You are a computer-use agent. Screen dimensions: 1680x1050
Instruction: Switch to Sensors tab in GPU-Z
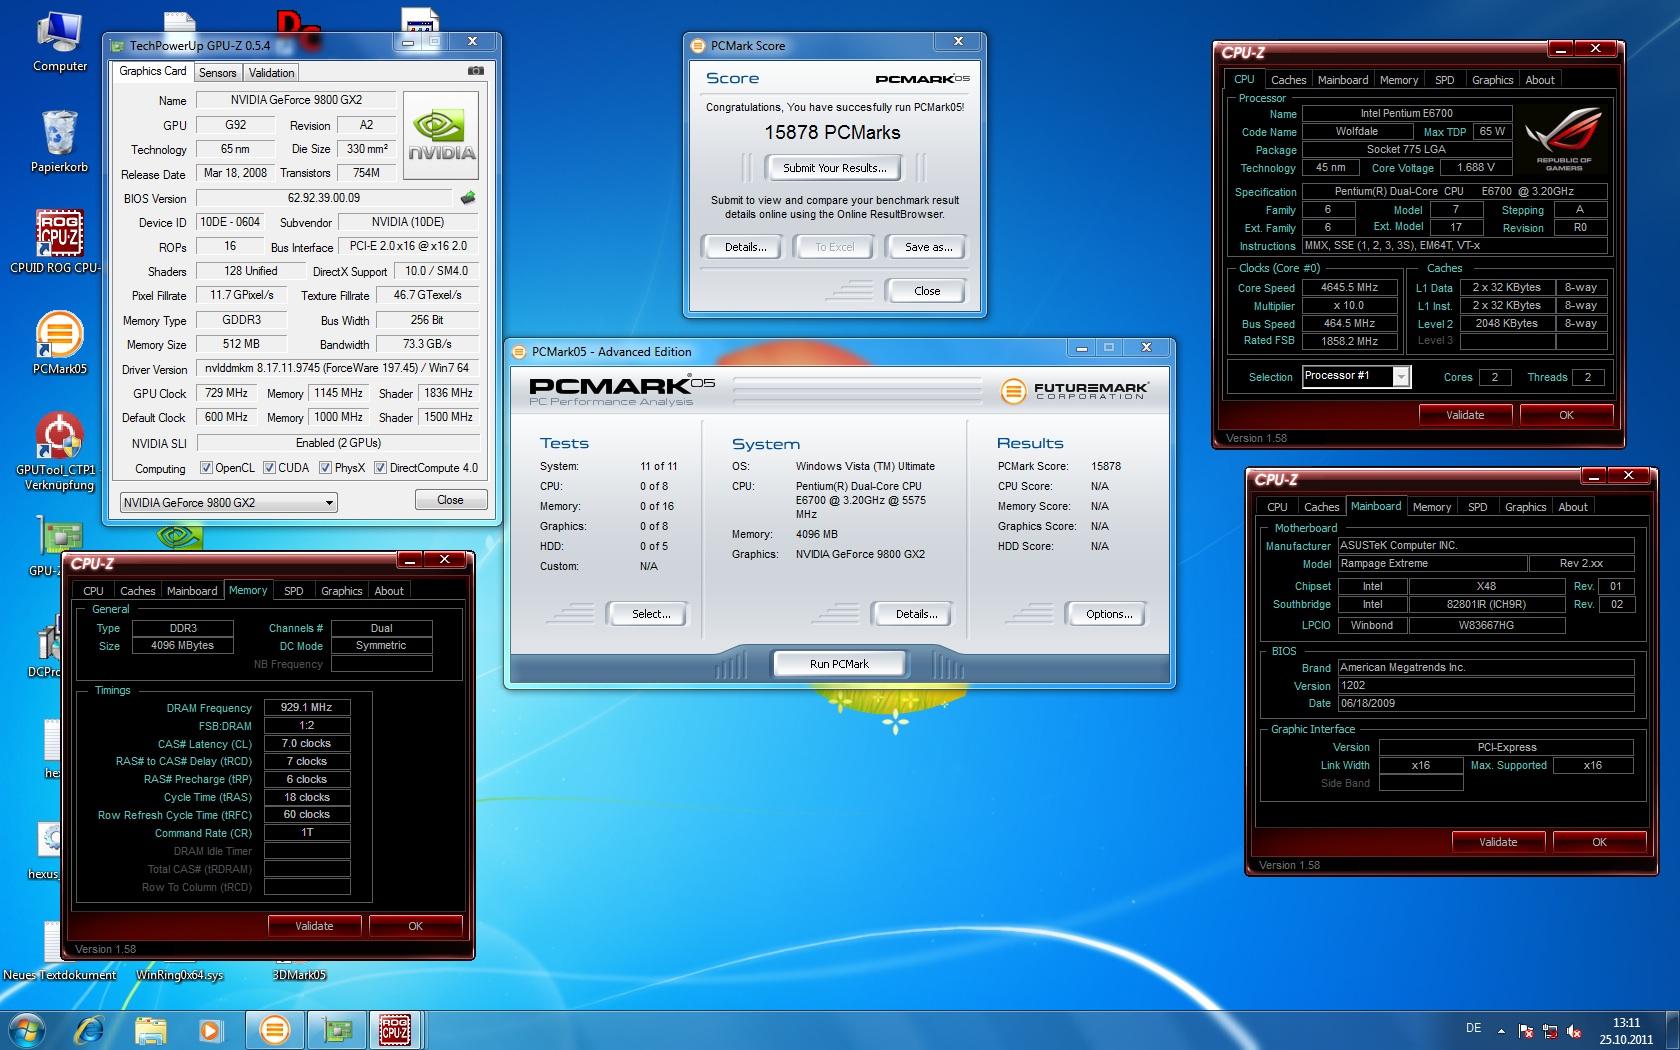(x=217, y=72)
